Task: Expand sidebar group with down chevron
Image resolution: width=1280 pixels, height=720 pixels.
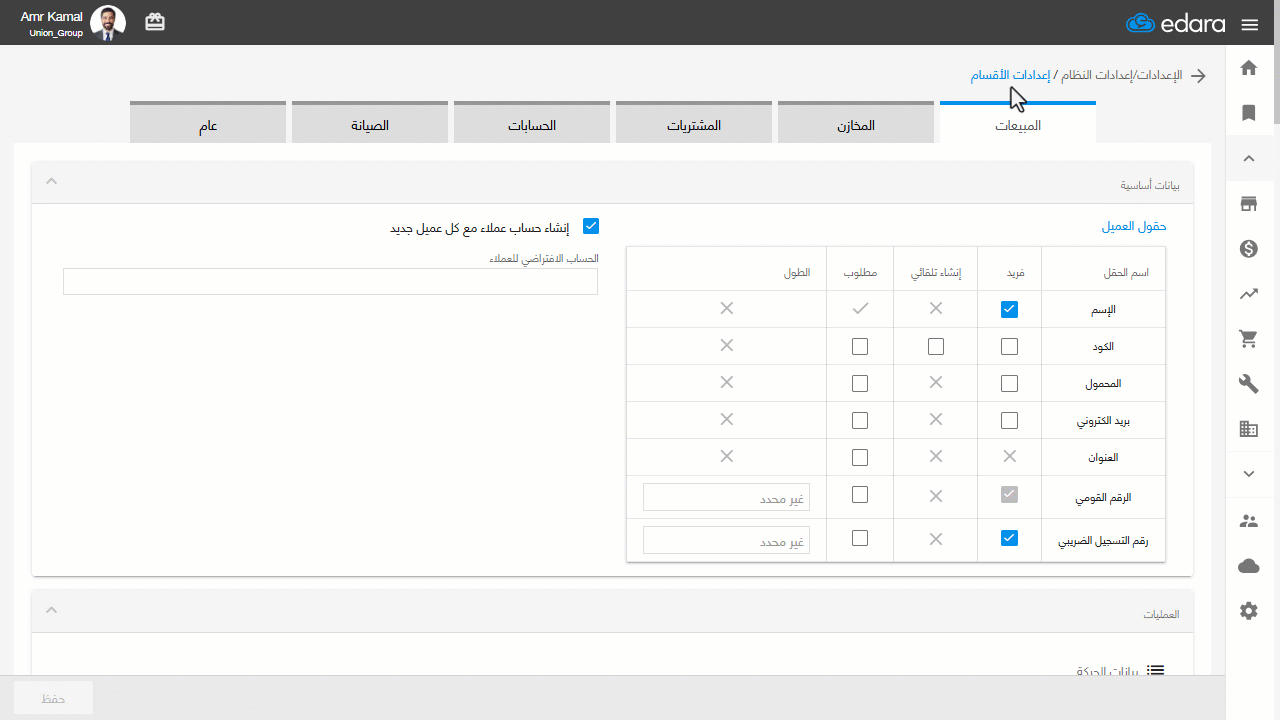Action: (x=1248, y=474)
